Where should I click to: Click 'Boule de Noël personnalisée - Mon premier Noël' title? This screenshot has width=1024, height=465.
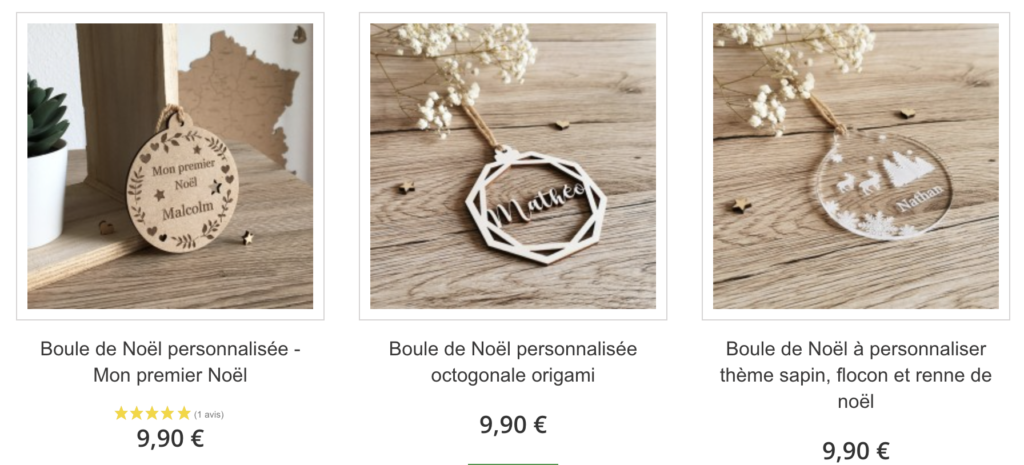coord(170,362)
